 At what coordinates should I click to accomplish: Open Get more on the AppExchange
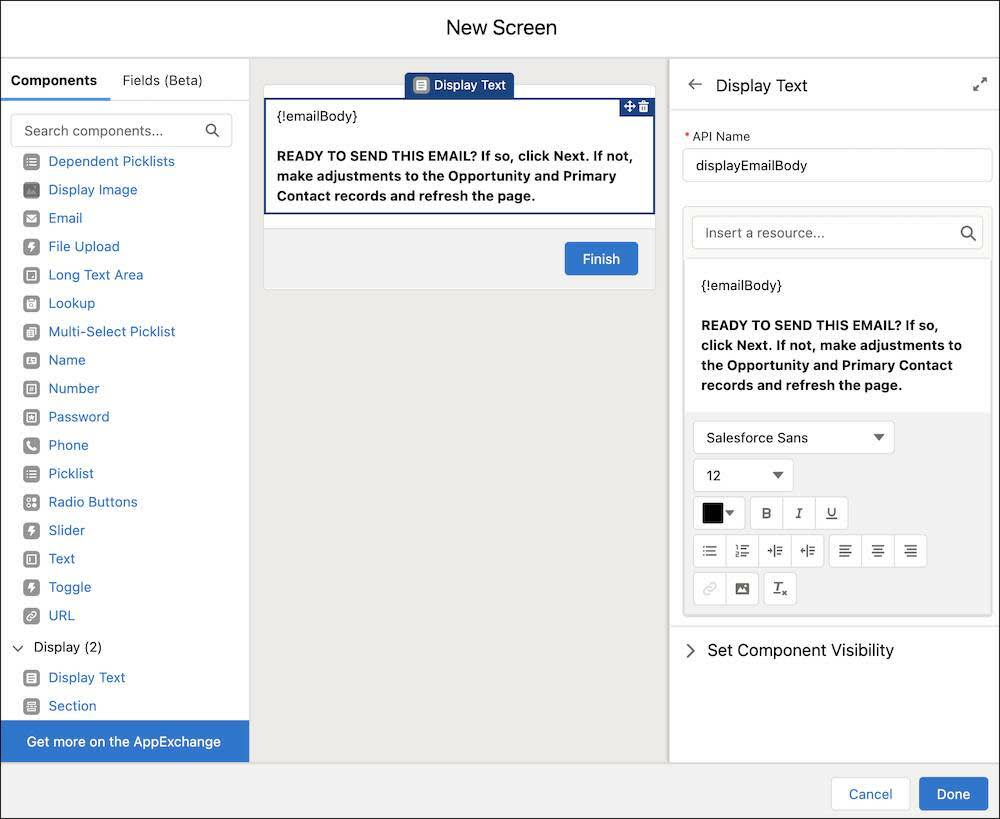[x=125, y=741]
